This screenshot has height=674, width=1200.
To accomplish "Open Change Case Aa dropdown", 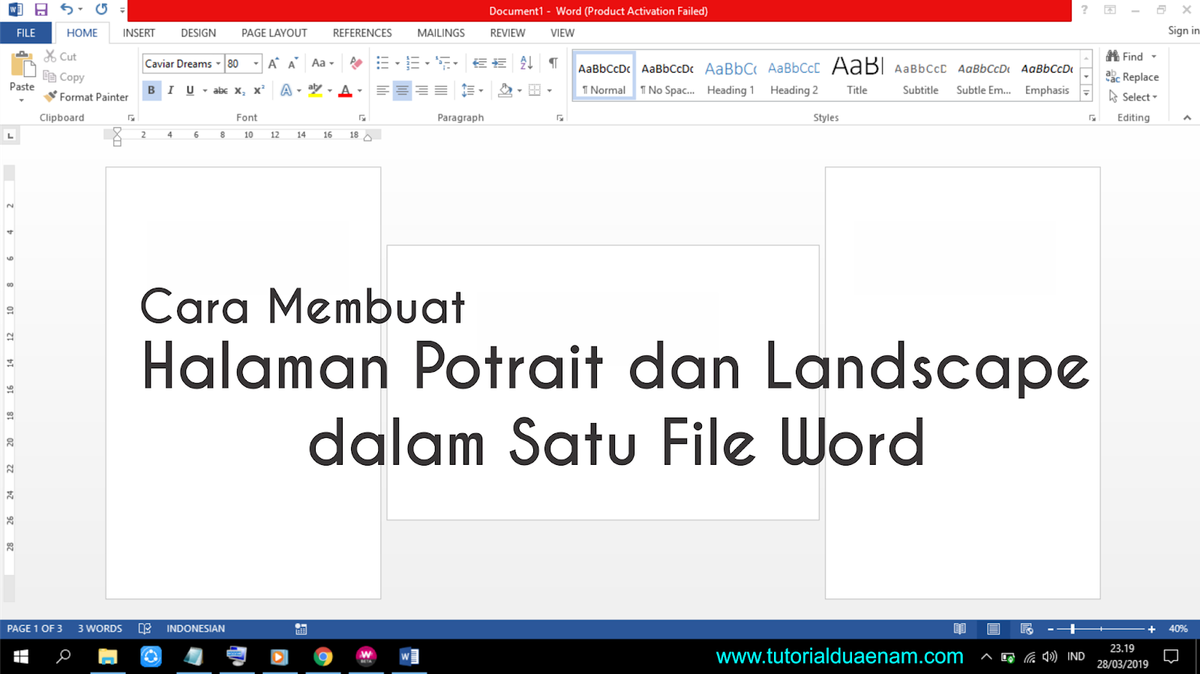I will [x=322, y=63].
